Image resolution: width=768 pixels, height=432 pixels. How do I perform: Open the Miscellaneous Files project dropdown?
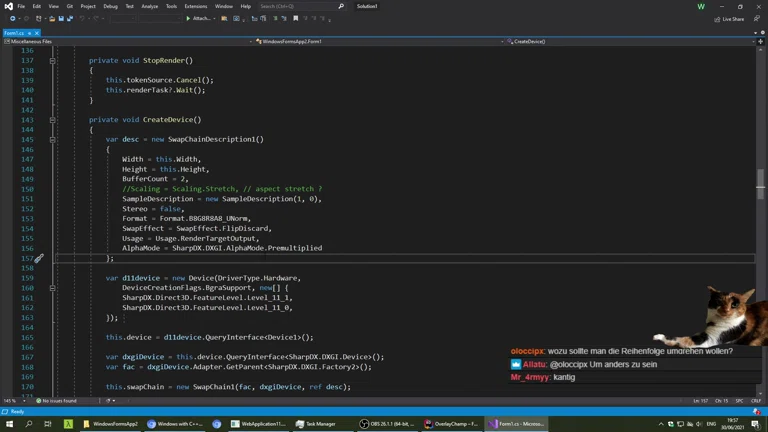pyautogui.click(x=128, y=42)
